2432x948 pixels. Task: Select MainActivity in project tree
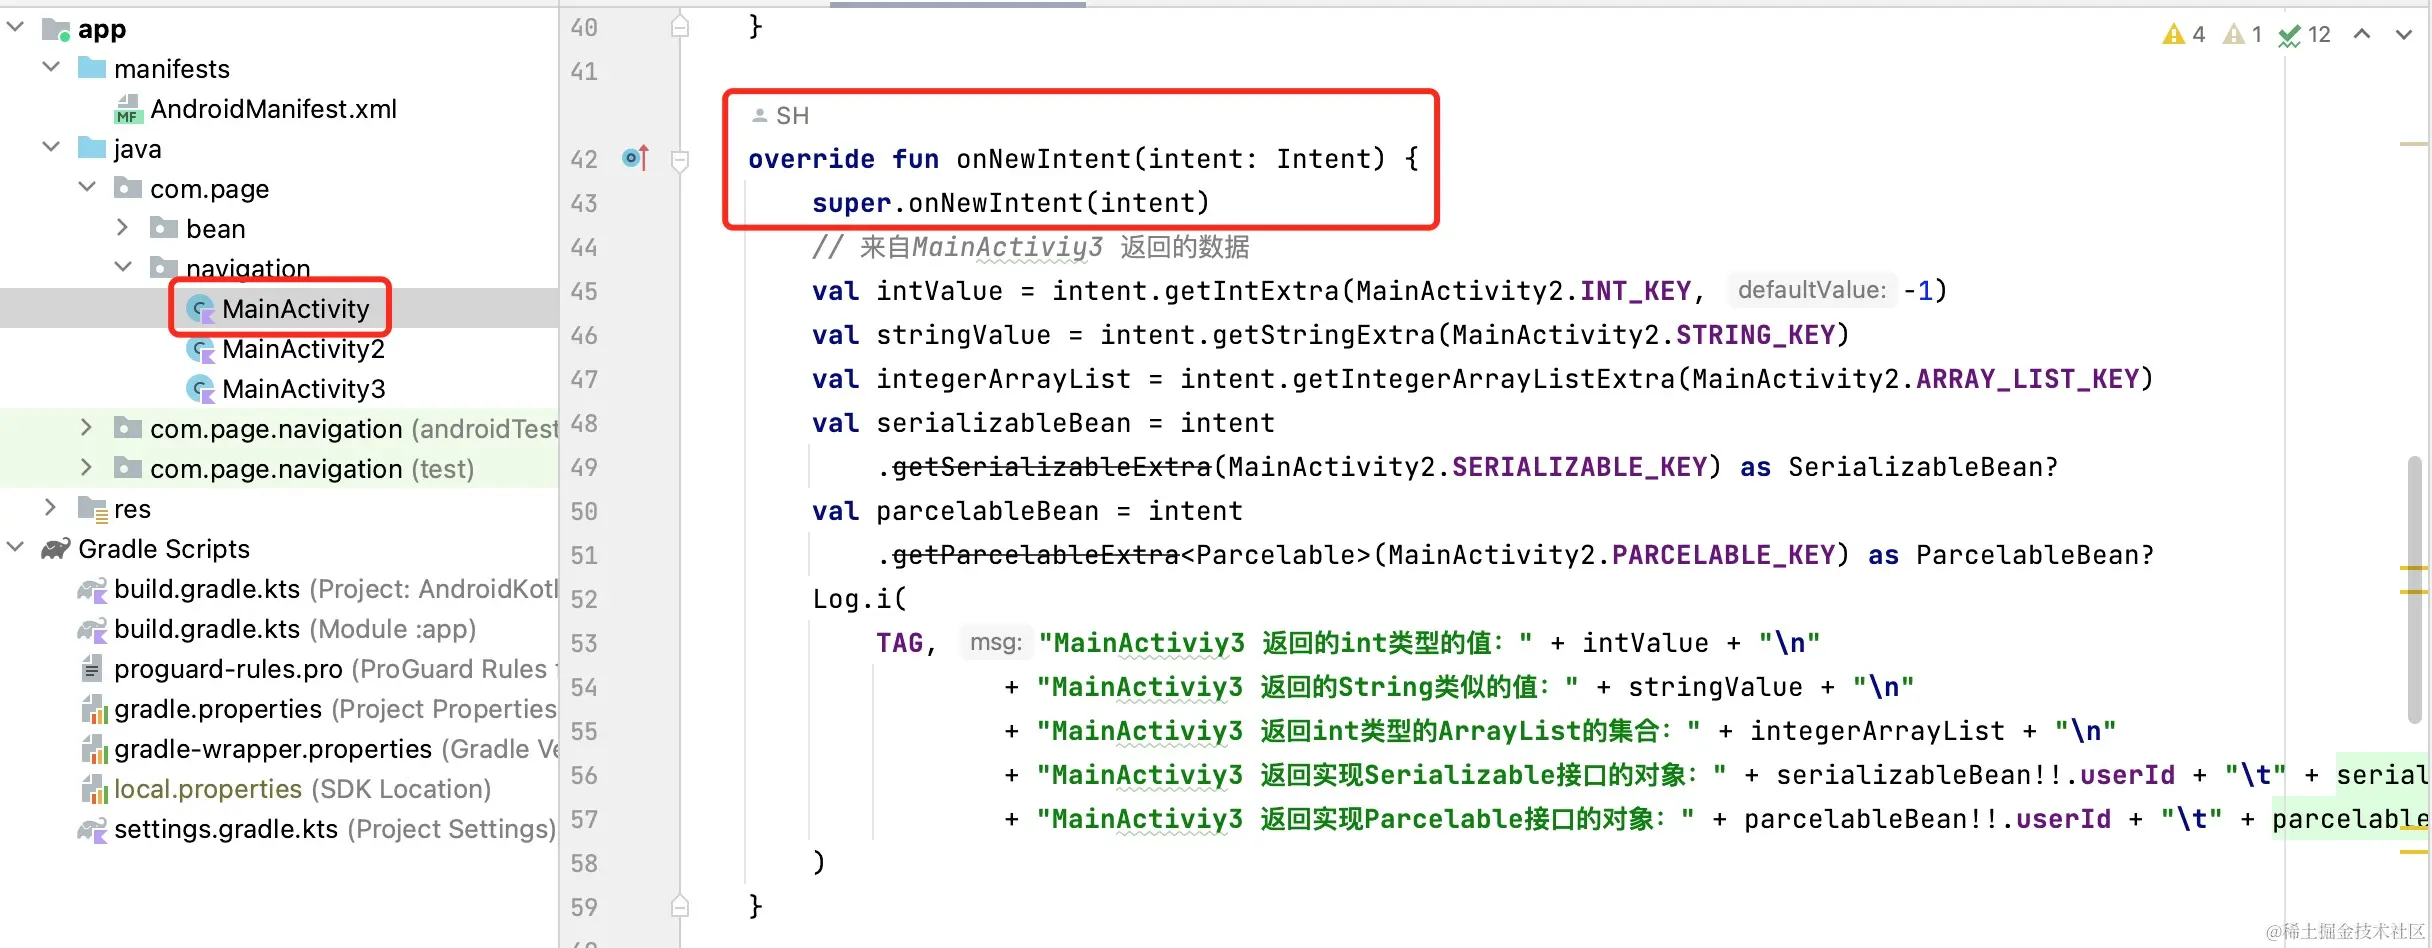click(295, 308)
